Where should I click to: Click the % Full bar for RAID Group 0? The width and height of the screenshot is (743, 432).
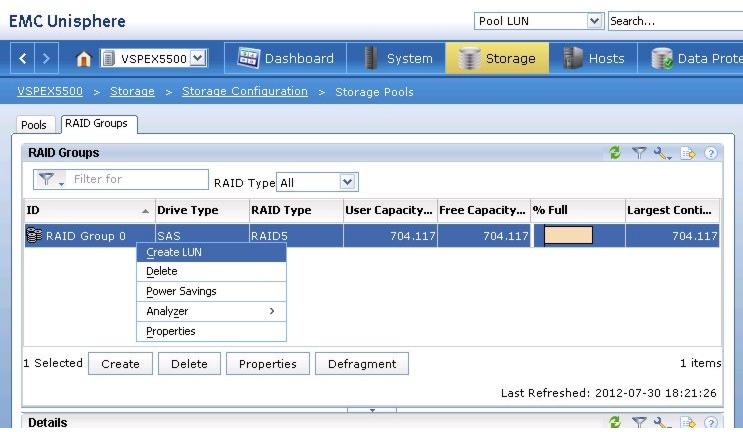click(568, 235)
